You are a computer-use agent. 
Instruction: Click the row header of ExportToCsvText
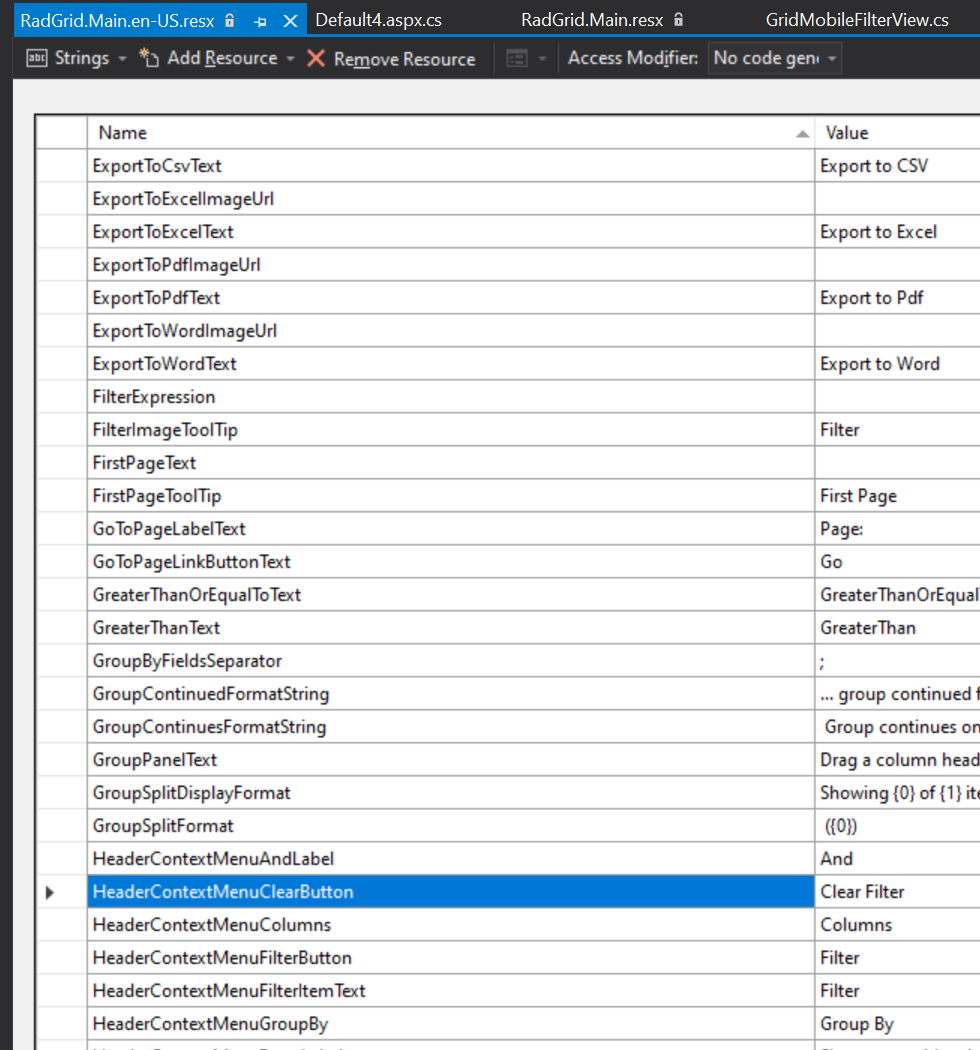(x=62, y=165)
